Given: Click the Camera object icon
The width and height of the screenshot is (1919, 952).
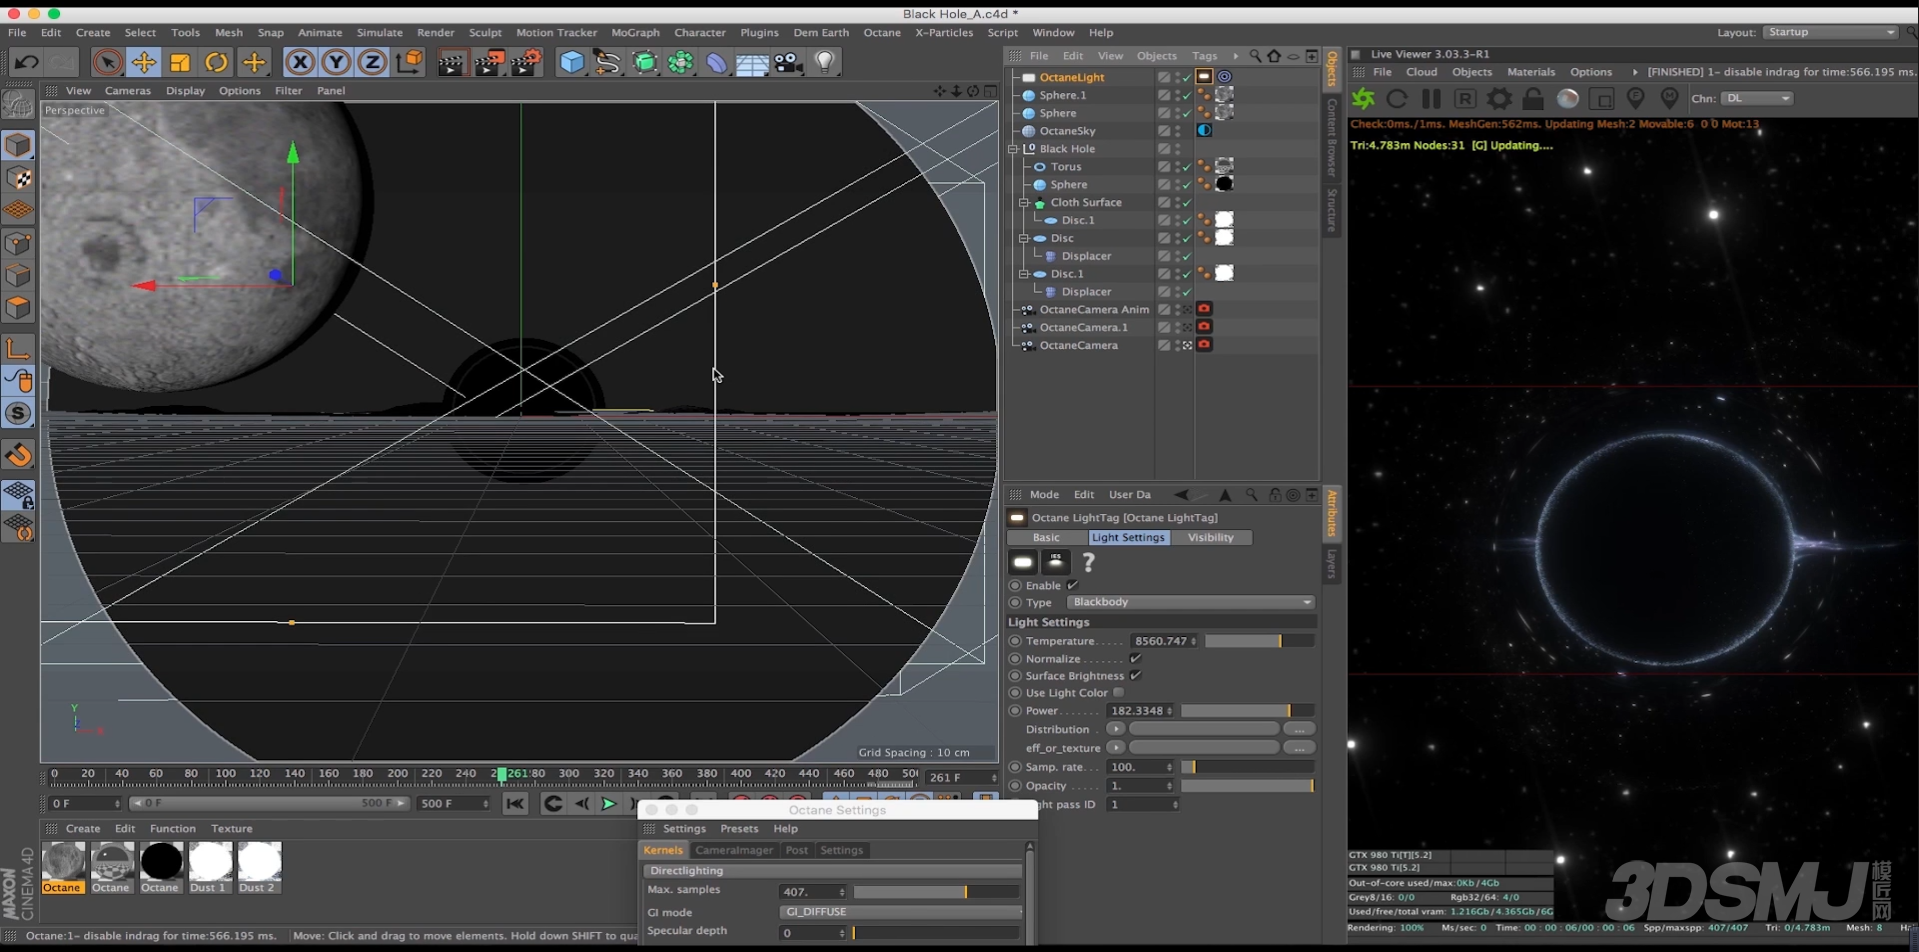Looking at the screenshot, I should pos(788,62).
